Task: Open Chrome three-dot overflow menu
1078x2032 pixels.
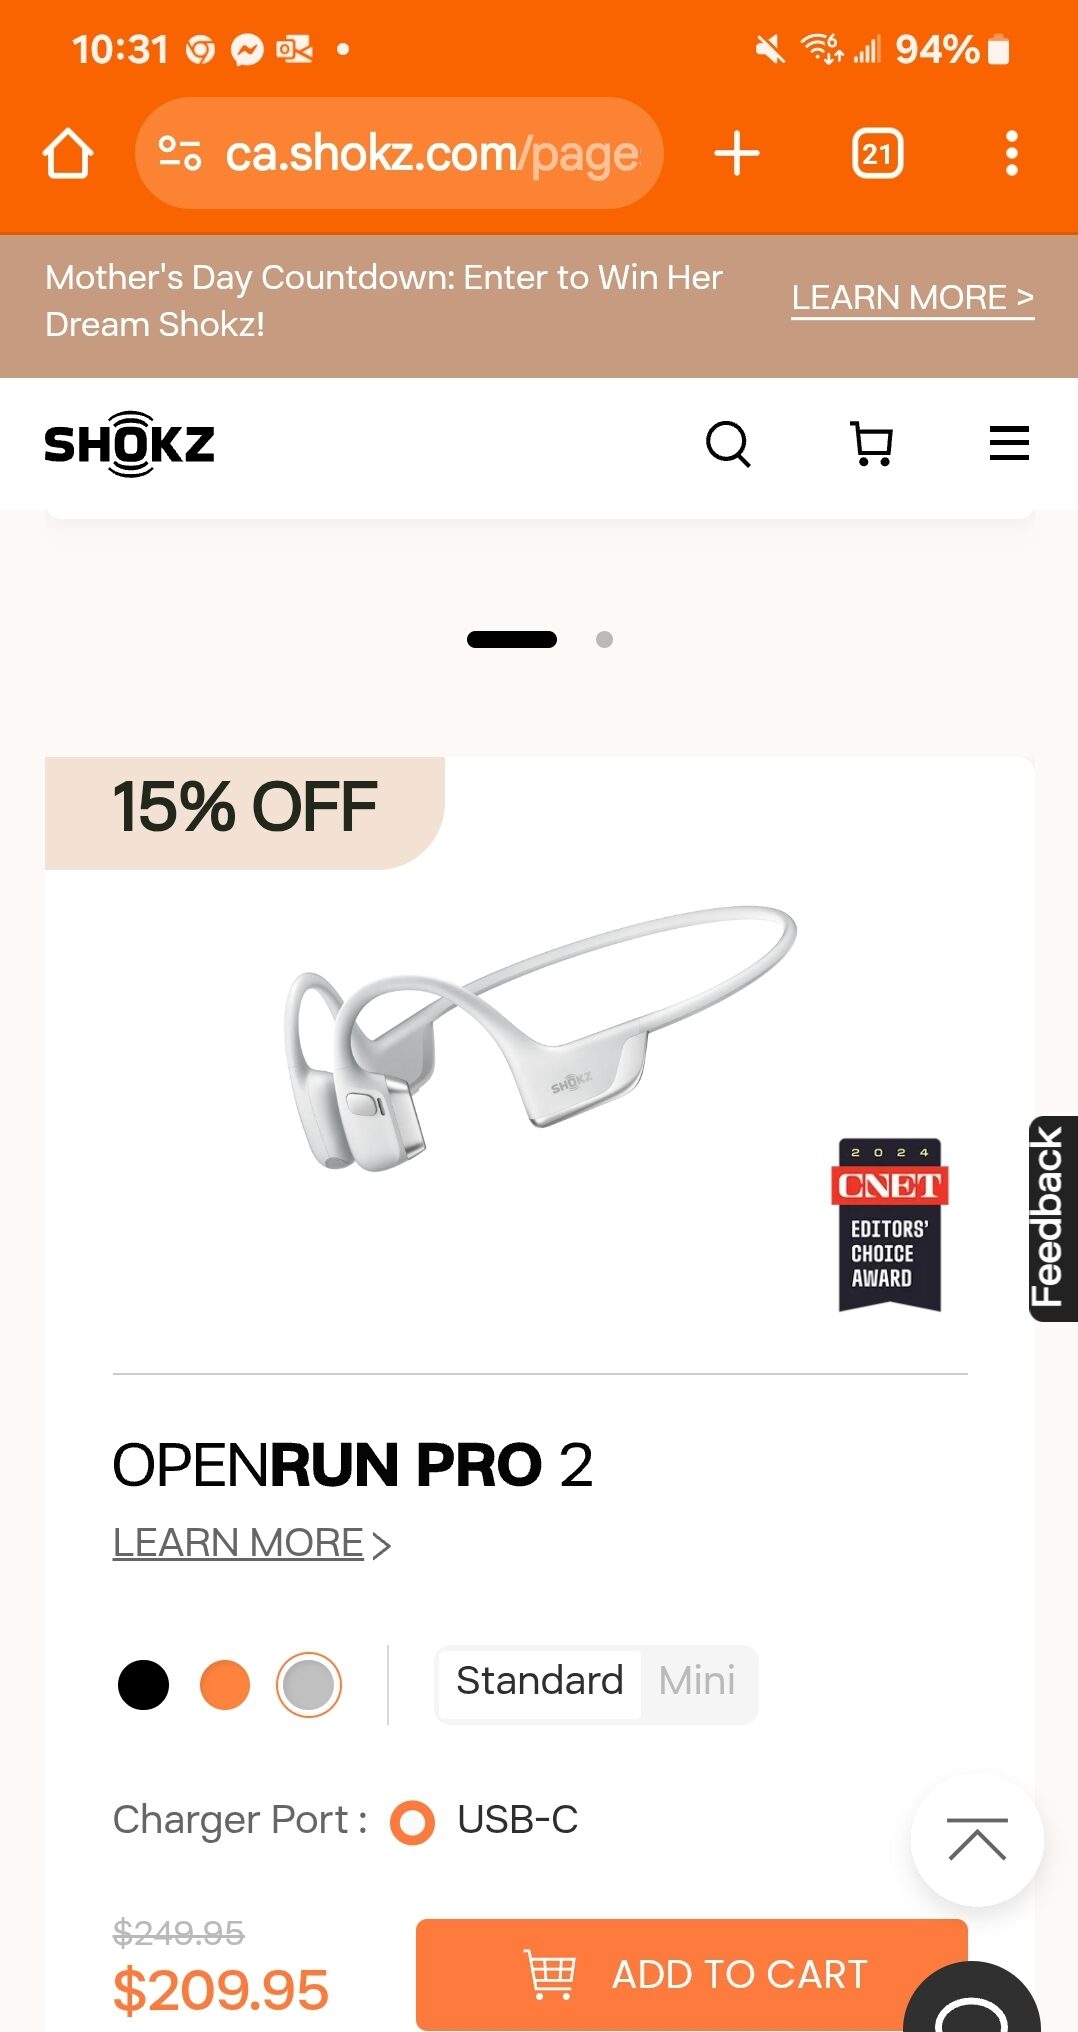Action: point(1012,153)
